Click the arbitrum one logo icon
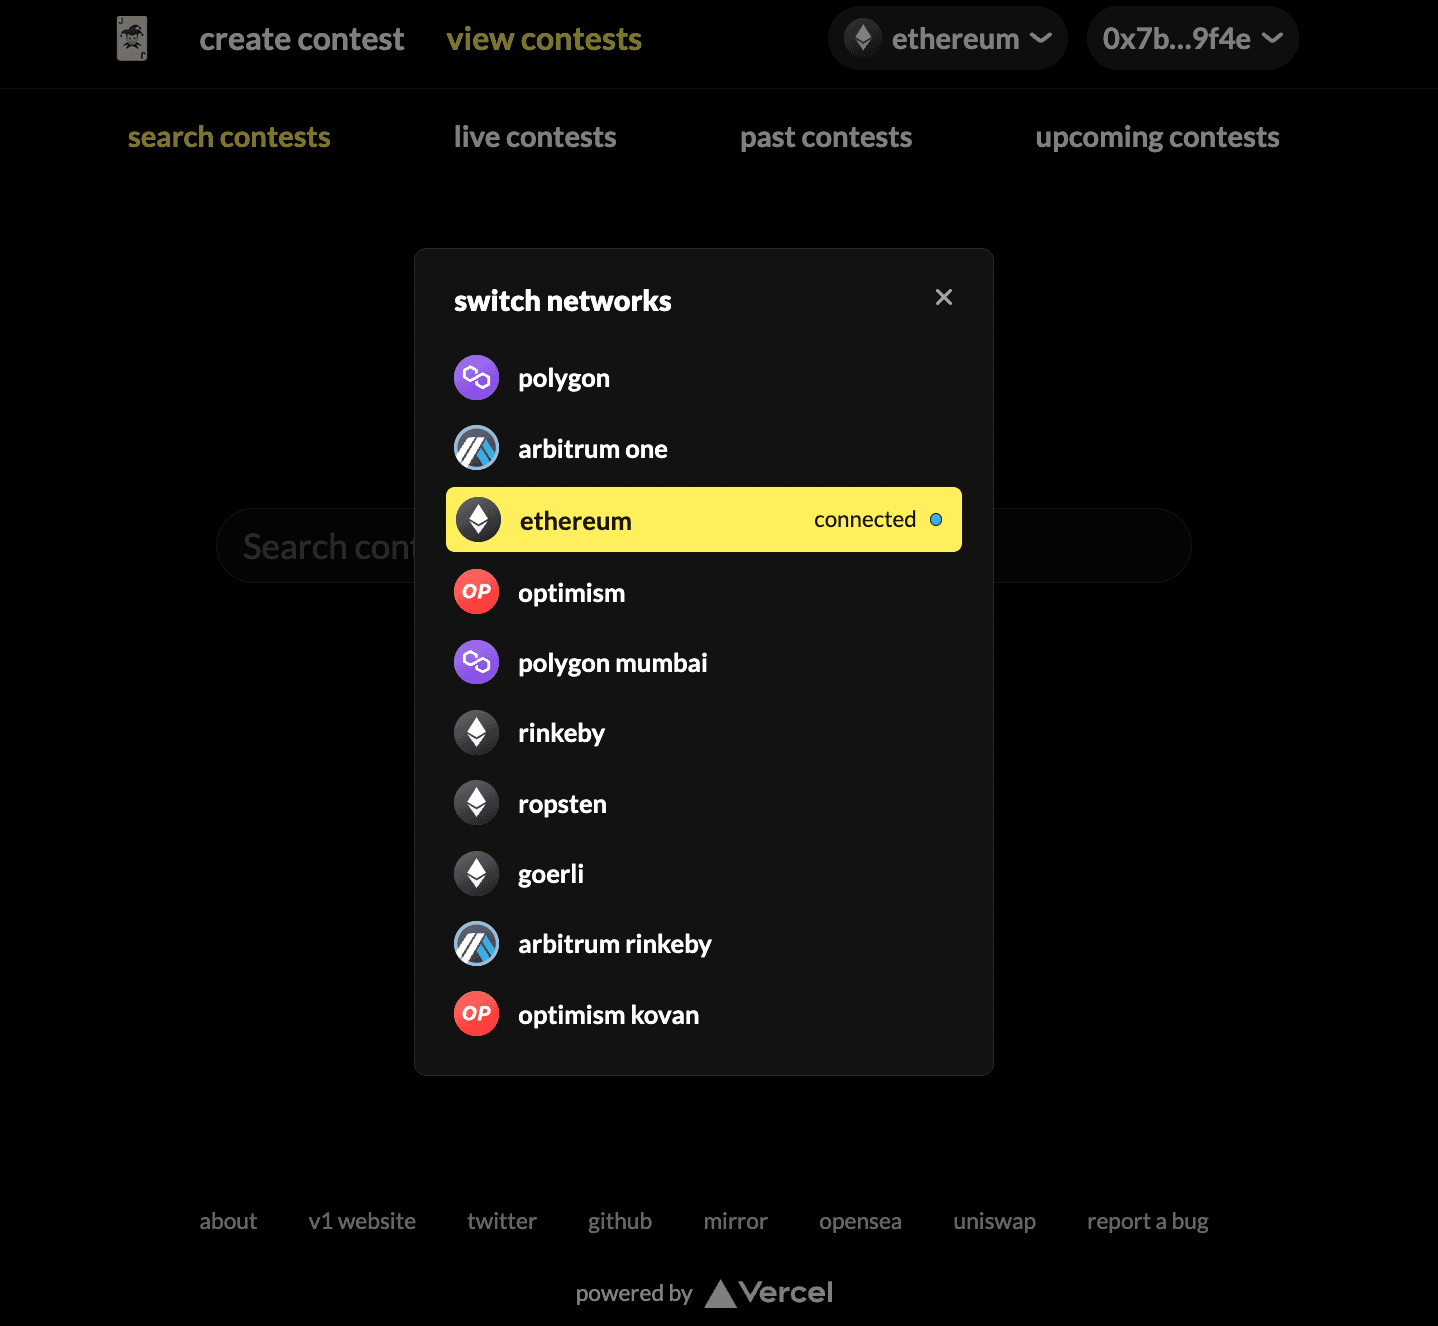The width and height of the screenshot is (1438, 1326). tap(476, 448)
